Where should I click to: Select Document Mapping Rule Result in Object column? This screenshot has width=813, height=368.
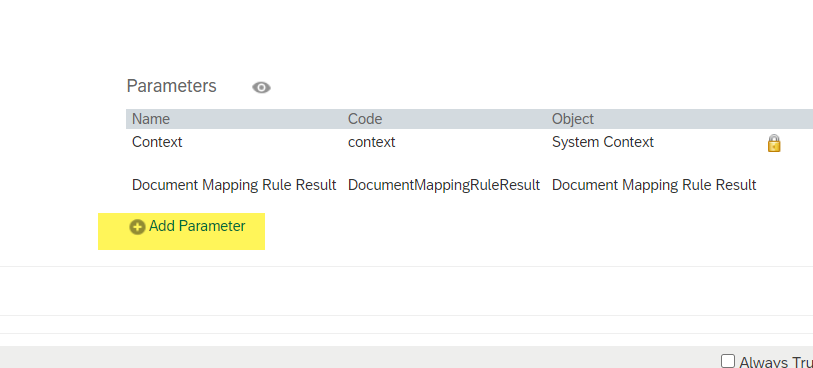pyautogui.click(x=654, y=185)
